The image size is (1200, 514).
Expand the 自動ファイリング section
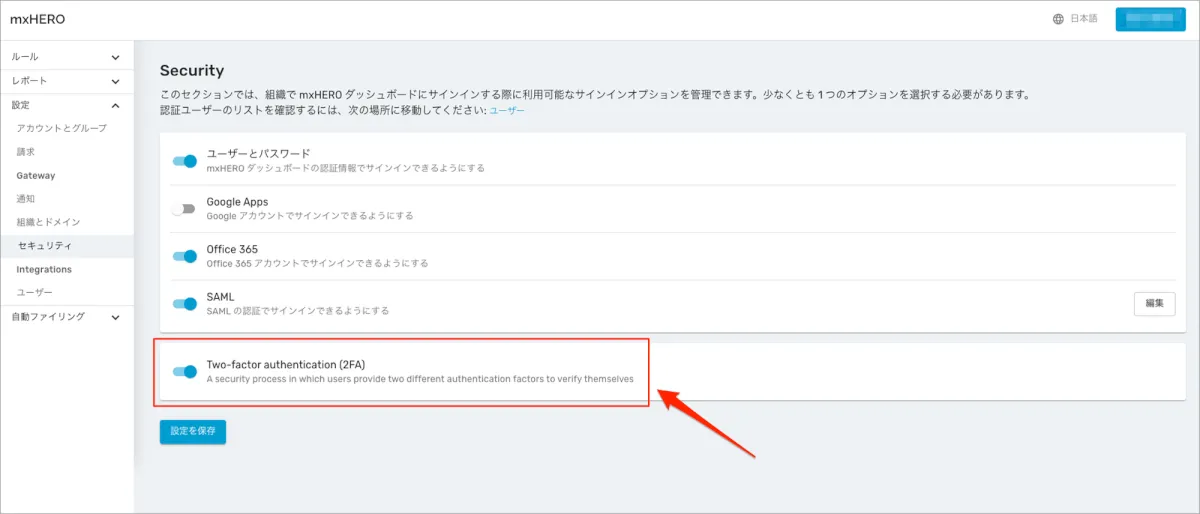[67, 317]
